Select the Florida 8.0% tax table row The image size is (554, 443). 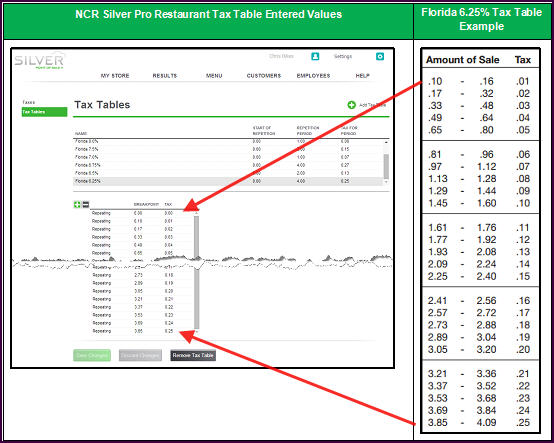[x=228, y=141]
